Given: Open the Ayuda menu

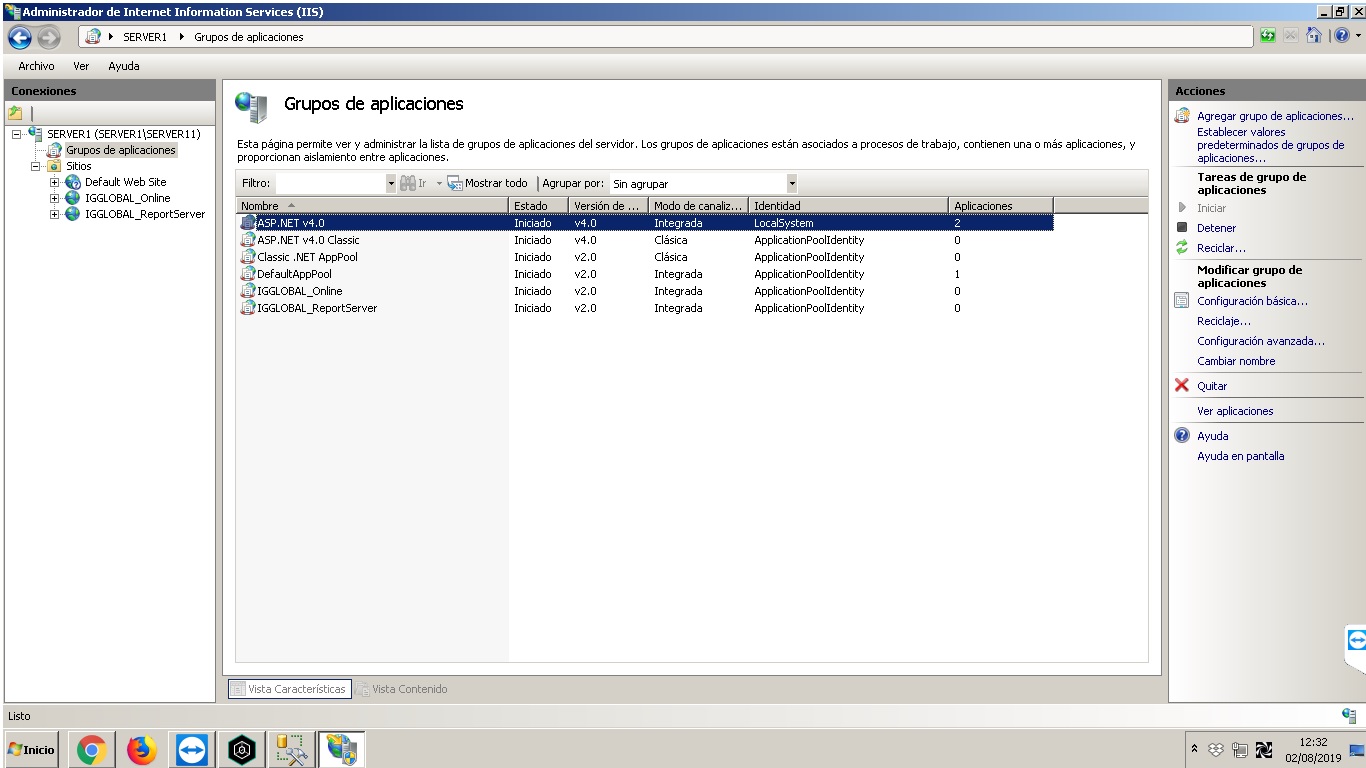Looking at the screenshot, I should click(x=124, y=66).
